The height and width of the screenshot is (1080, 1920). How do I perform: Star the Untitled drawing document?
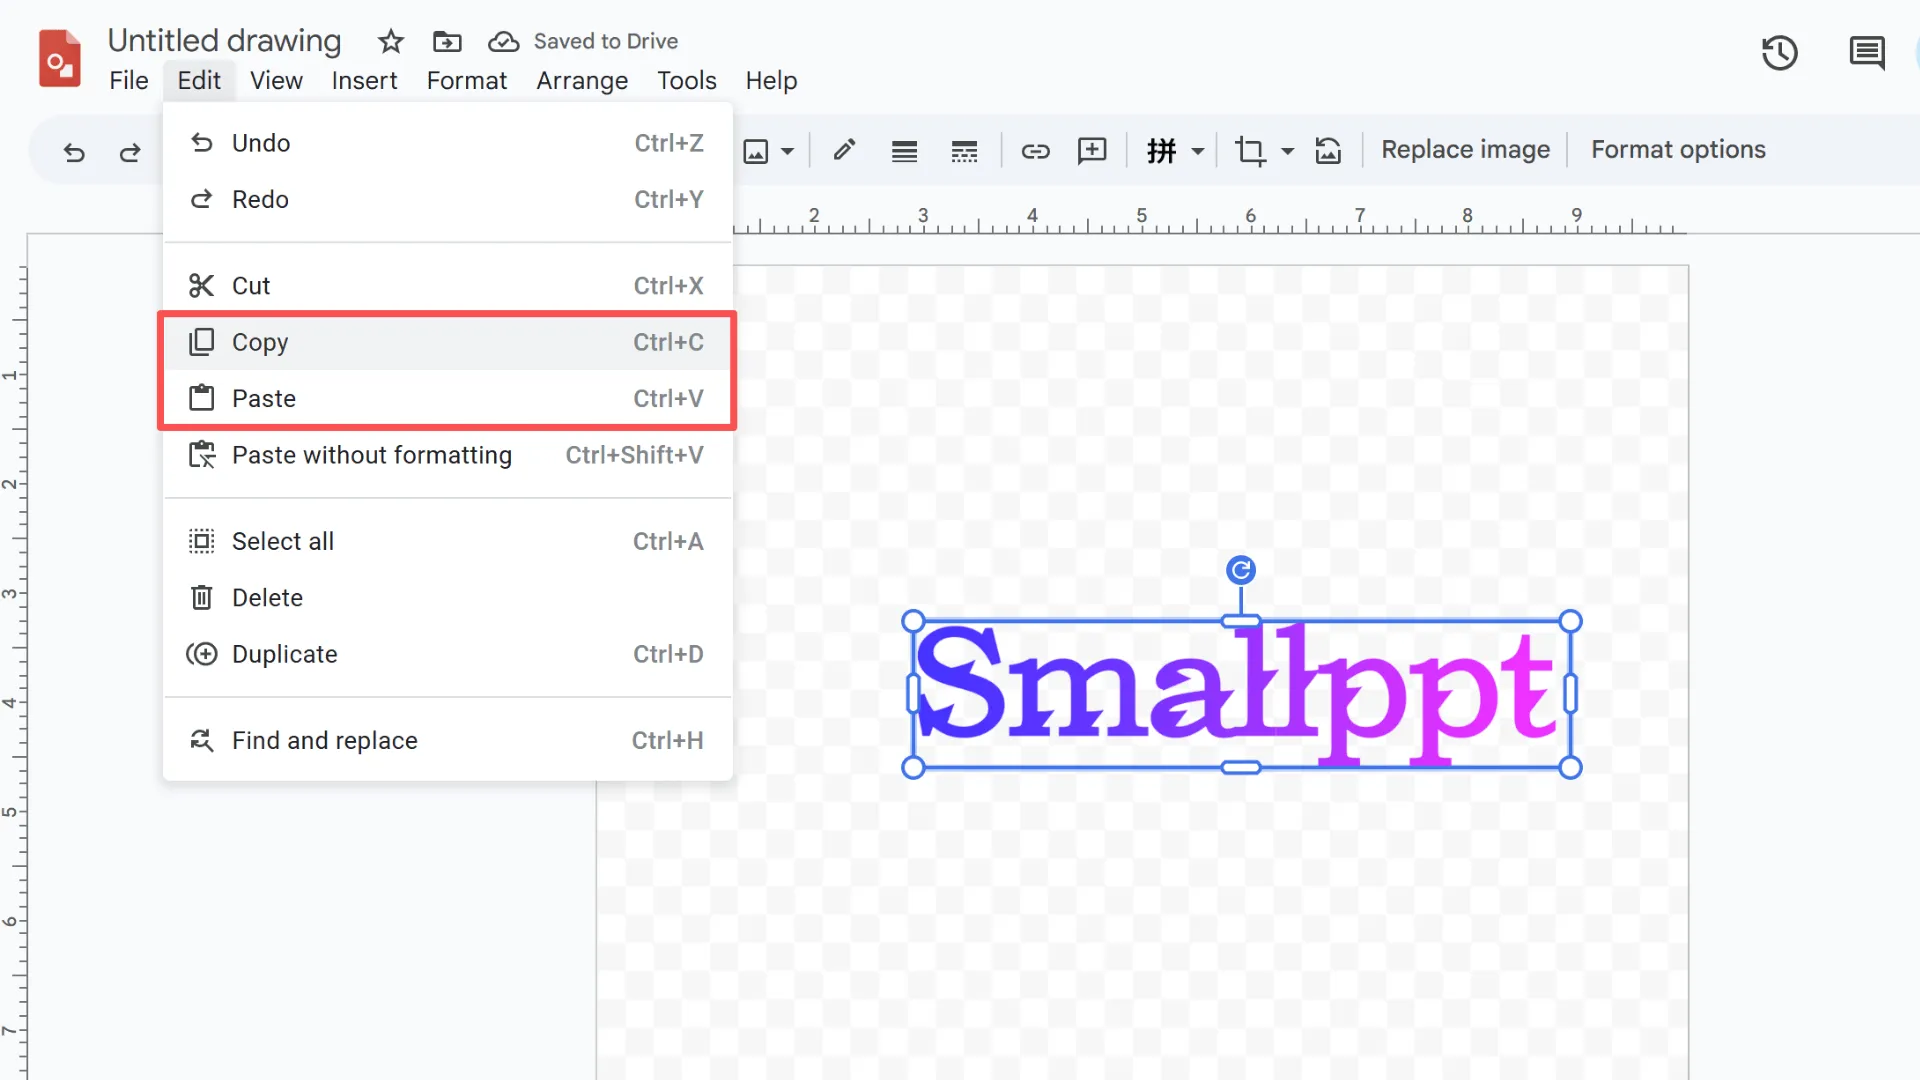(391, 41)
